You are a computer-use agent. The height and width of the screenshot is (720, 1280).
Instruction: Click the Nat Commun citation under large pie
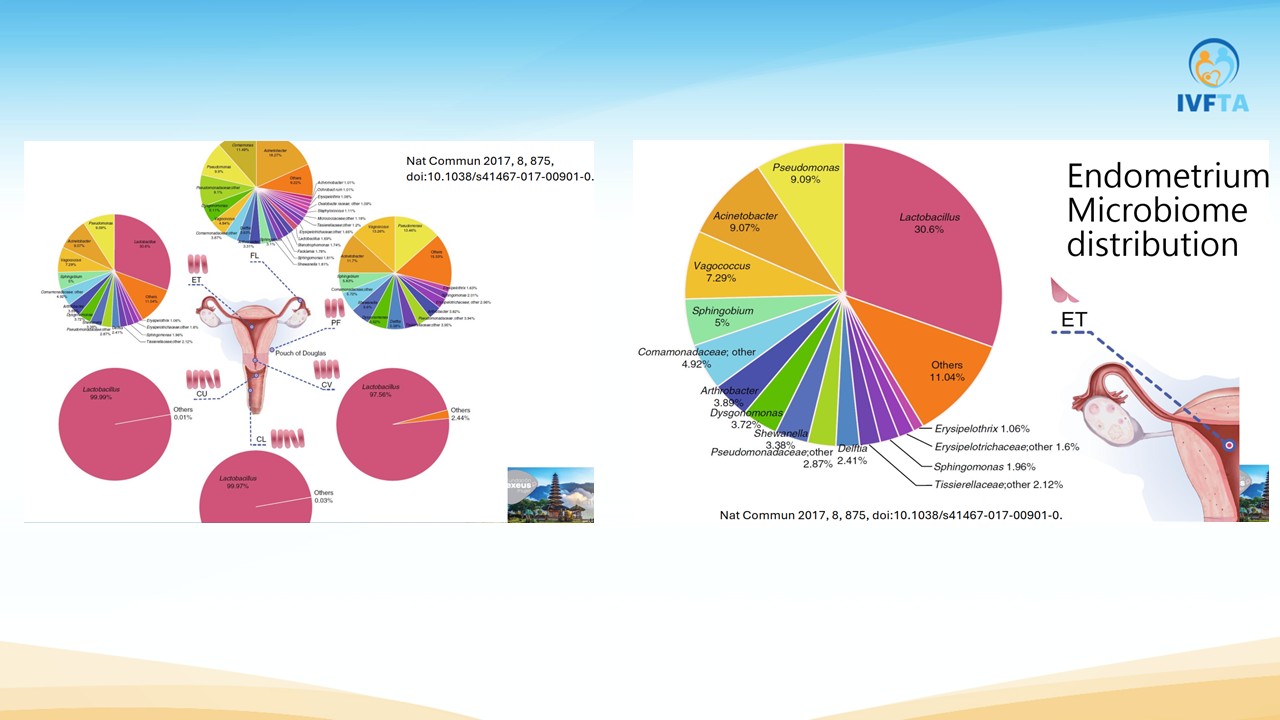pyautogui.click(x=891, y=515)
